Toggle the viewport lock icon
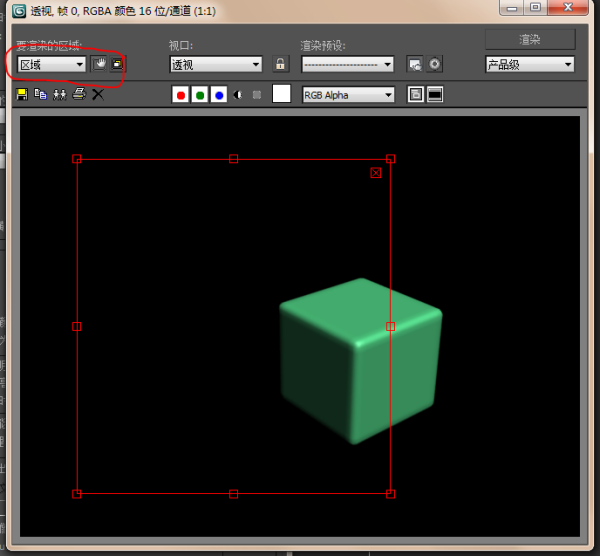 pos(281,64)
